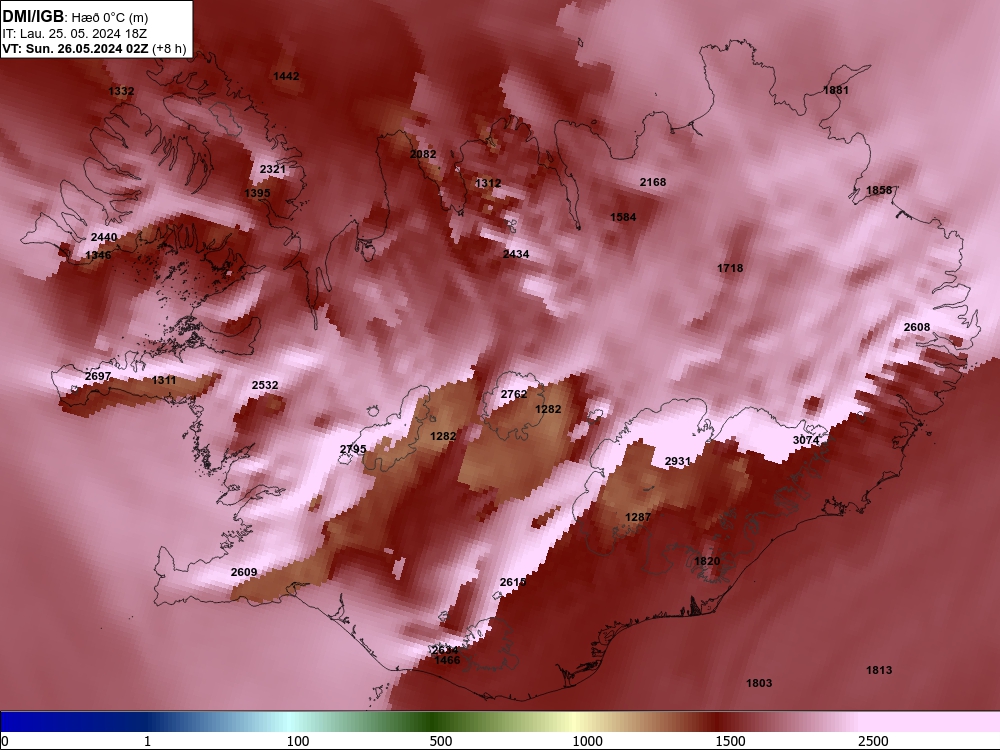Click the 2168 map value
The image size is (1000, 750).
click(652, 182)
